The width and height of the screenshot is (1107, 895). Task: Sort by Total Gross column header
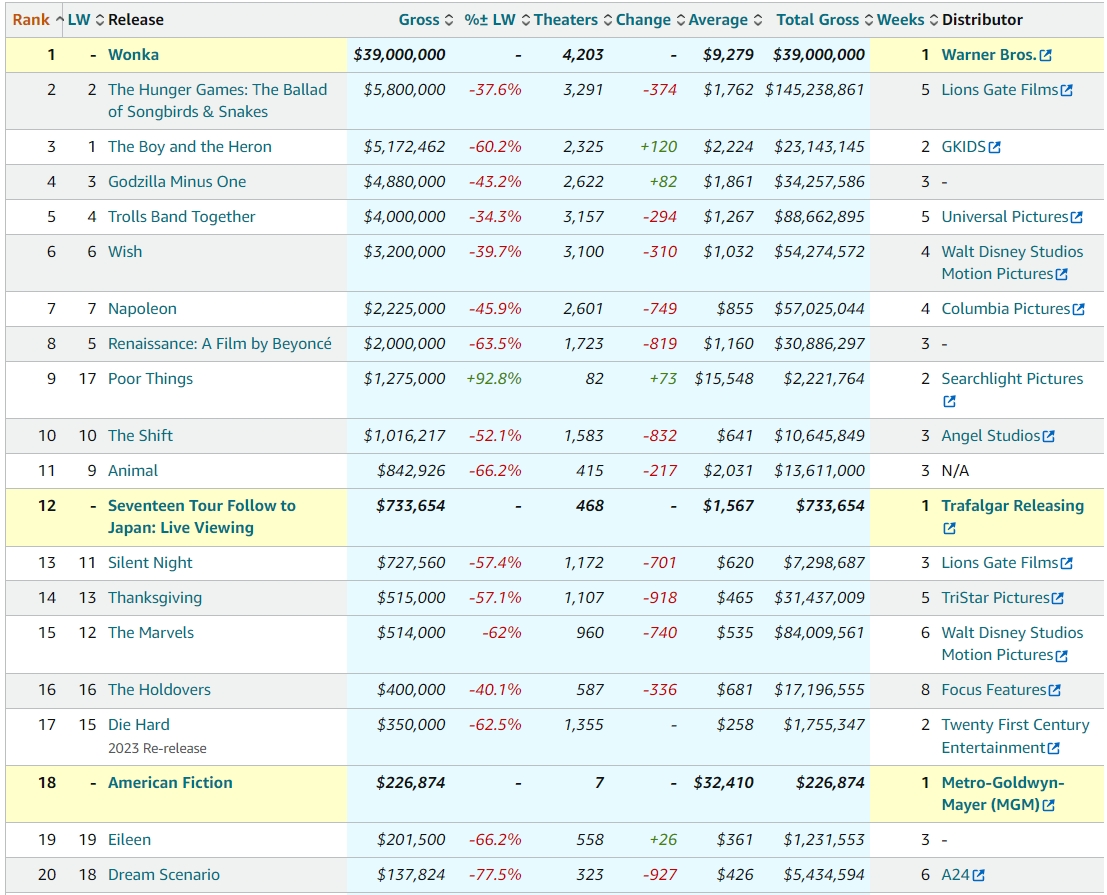(825, 20)
